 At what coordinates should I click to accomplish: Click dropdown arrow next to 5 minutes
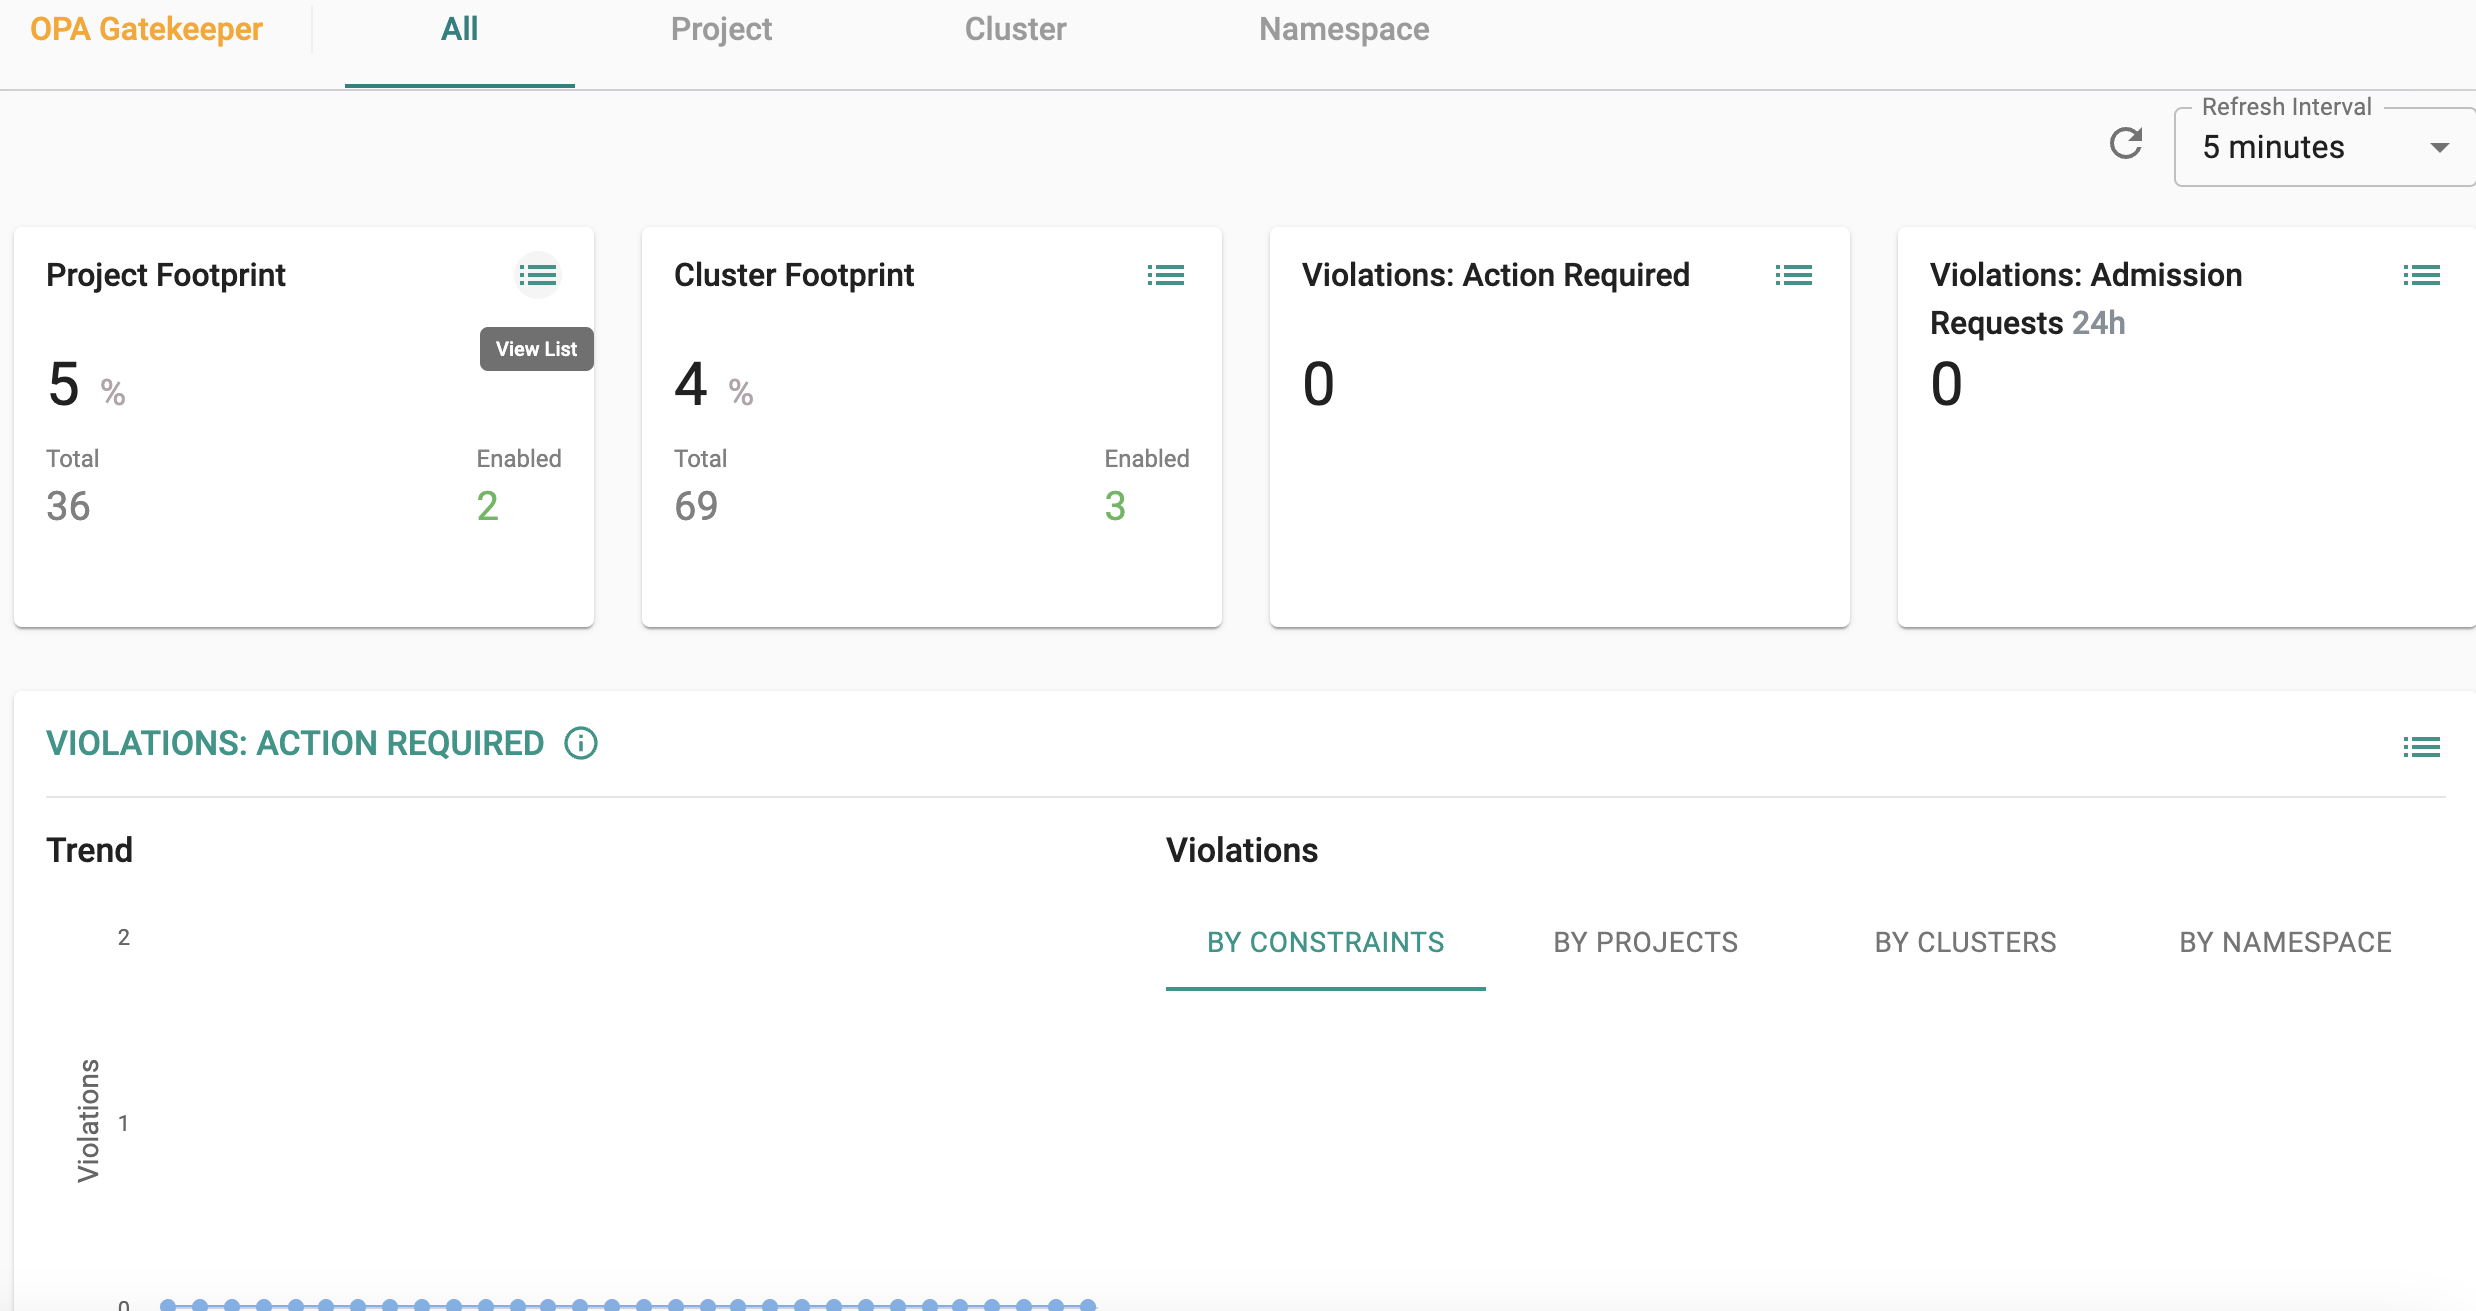(x=2439, y=147)
